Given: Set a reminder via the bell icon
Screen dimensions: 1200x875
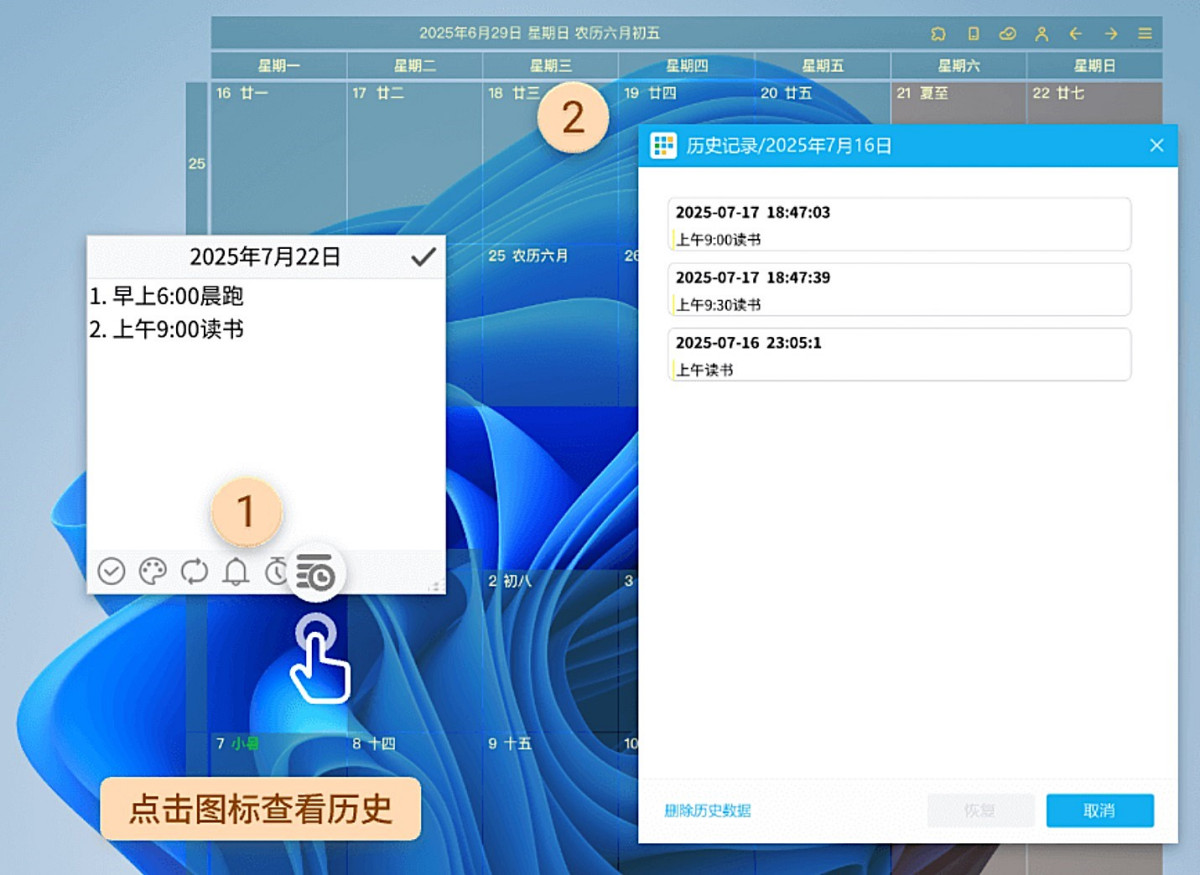Looking at the screenshot, I should 236,571.
